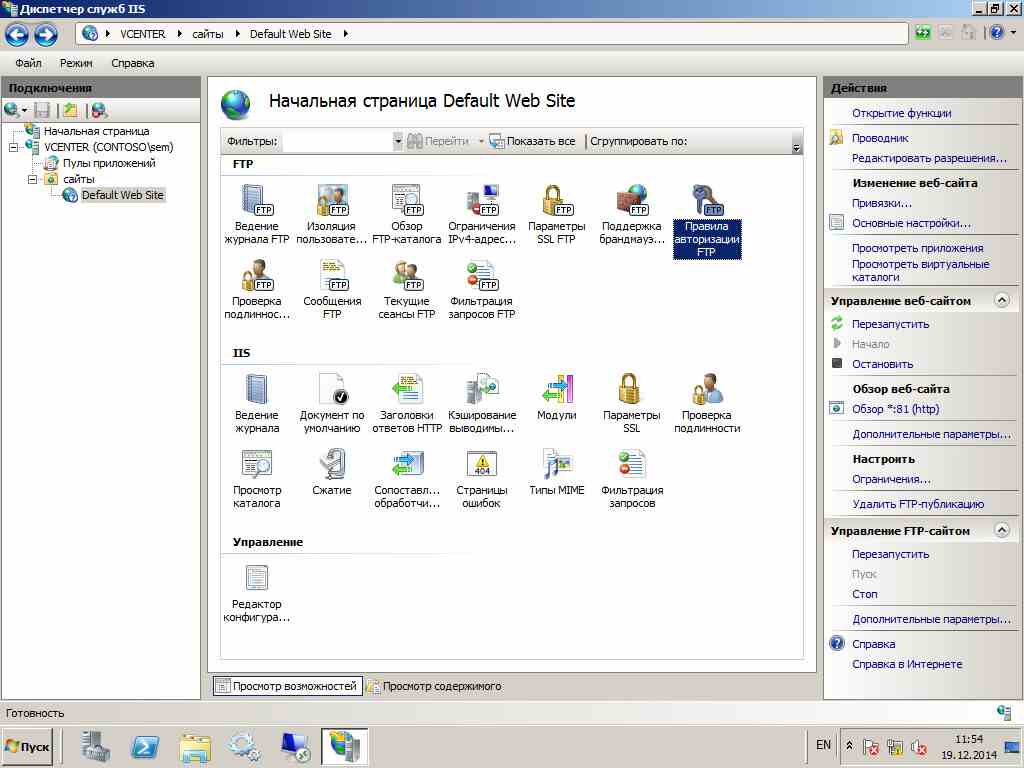
Task: Click the EN language indicator
Action: (x=824, y=745)
